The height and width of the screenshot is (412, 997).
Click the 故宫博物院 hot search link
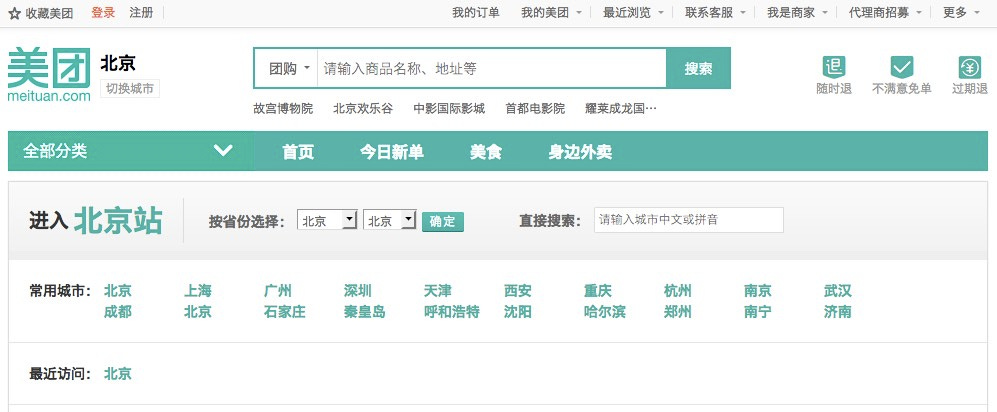pyautogui.click(x=283, y=109)
